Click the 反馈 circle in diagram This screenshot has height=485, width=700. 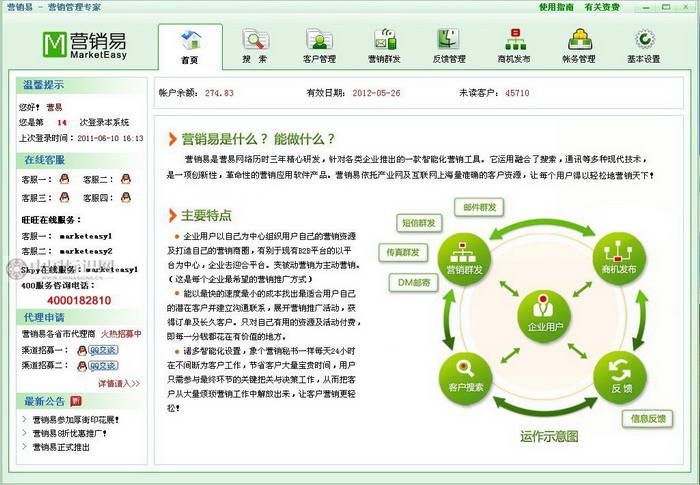coord(621,378)
